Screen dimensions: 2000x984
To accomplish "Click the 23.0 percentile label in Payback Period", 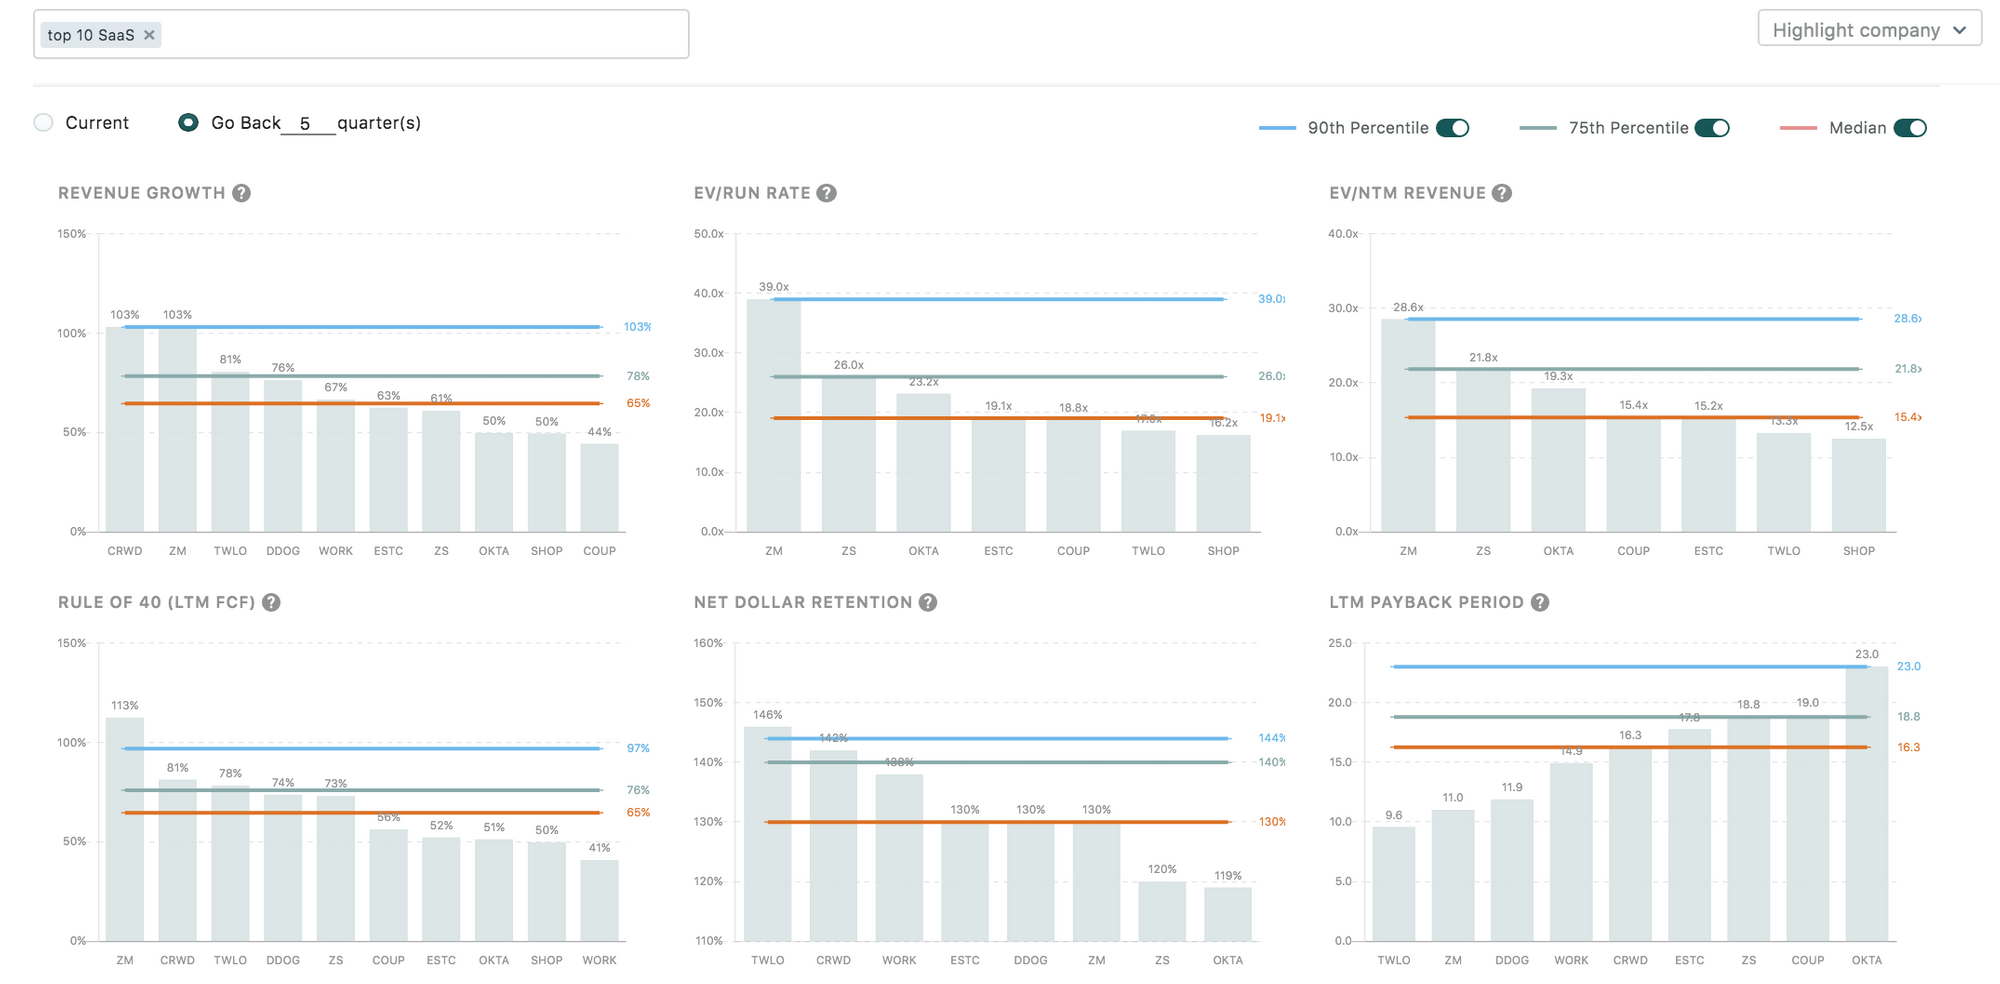I will tap(1909, 666).
